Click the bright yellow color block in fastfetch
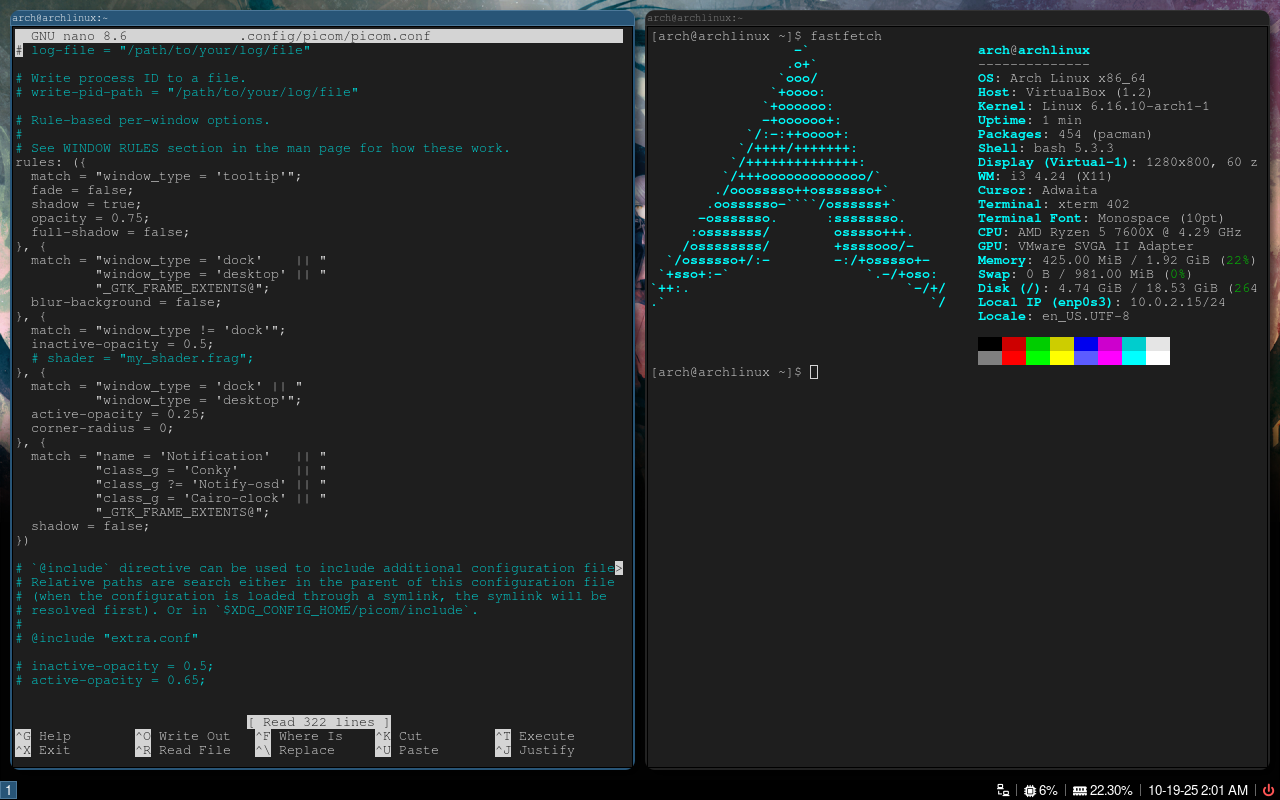This screenshot has width=1280, height=800. coord(1061,358)
